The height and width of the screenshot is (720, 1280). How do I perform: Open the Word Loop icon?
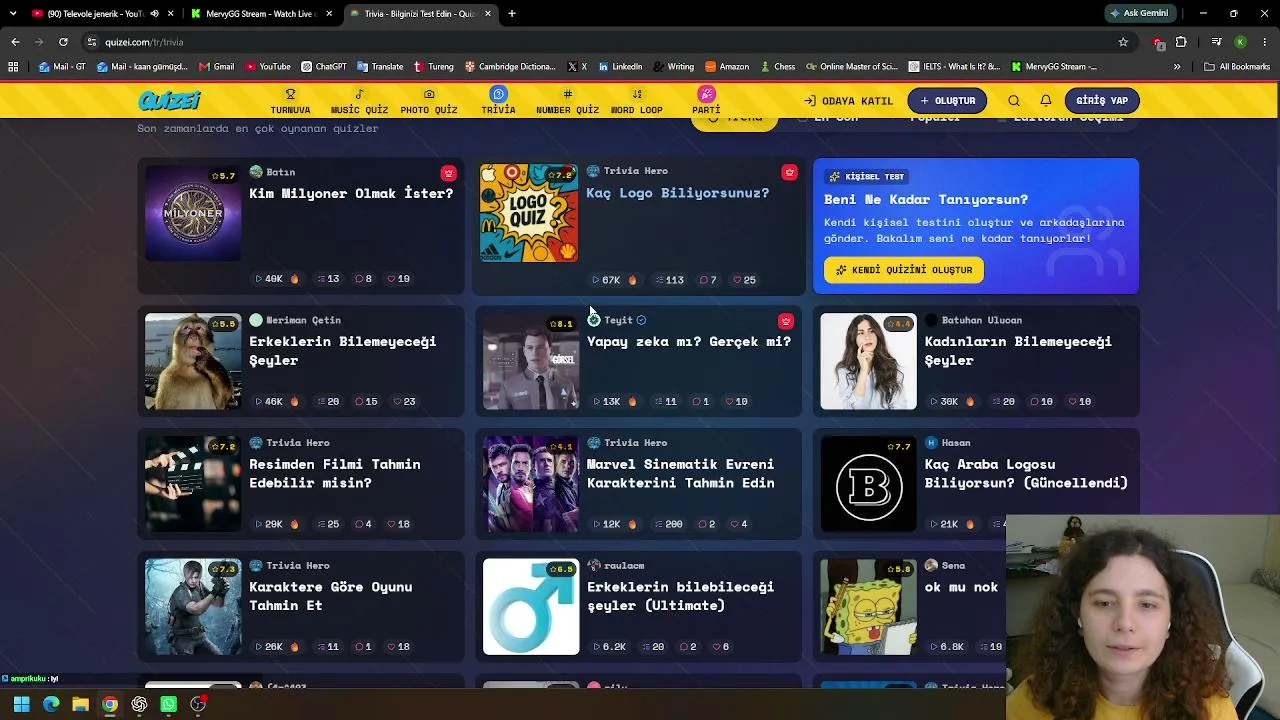coord(637,94)
